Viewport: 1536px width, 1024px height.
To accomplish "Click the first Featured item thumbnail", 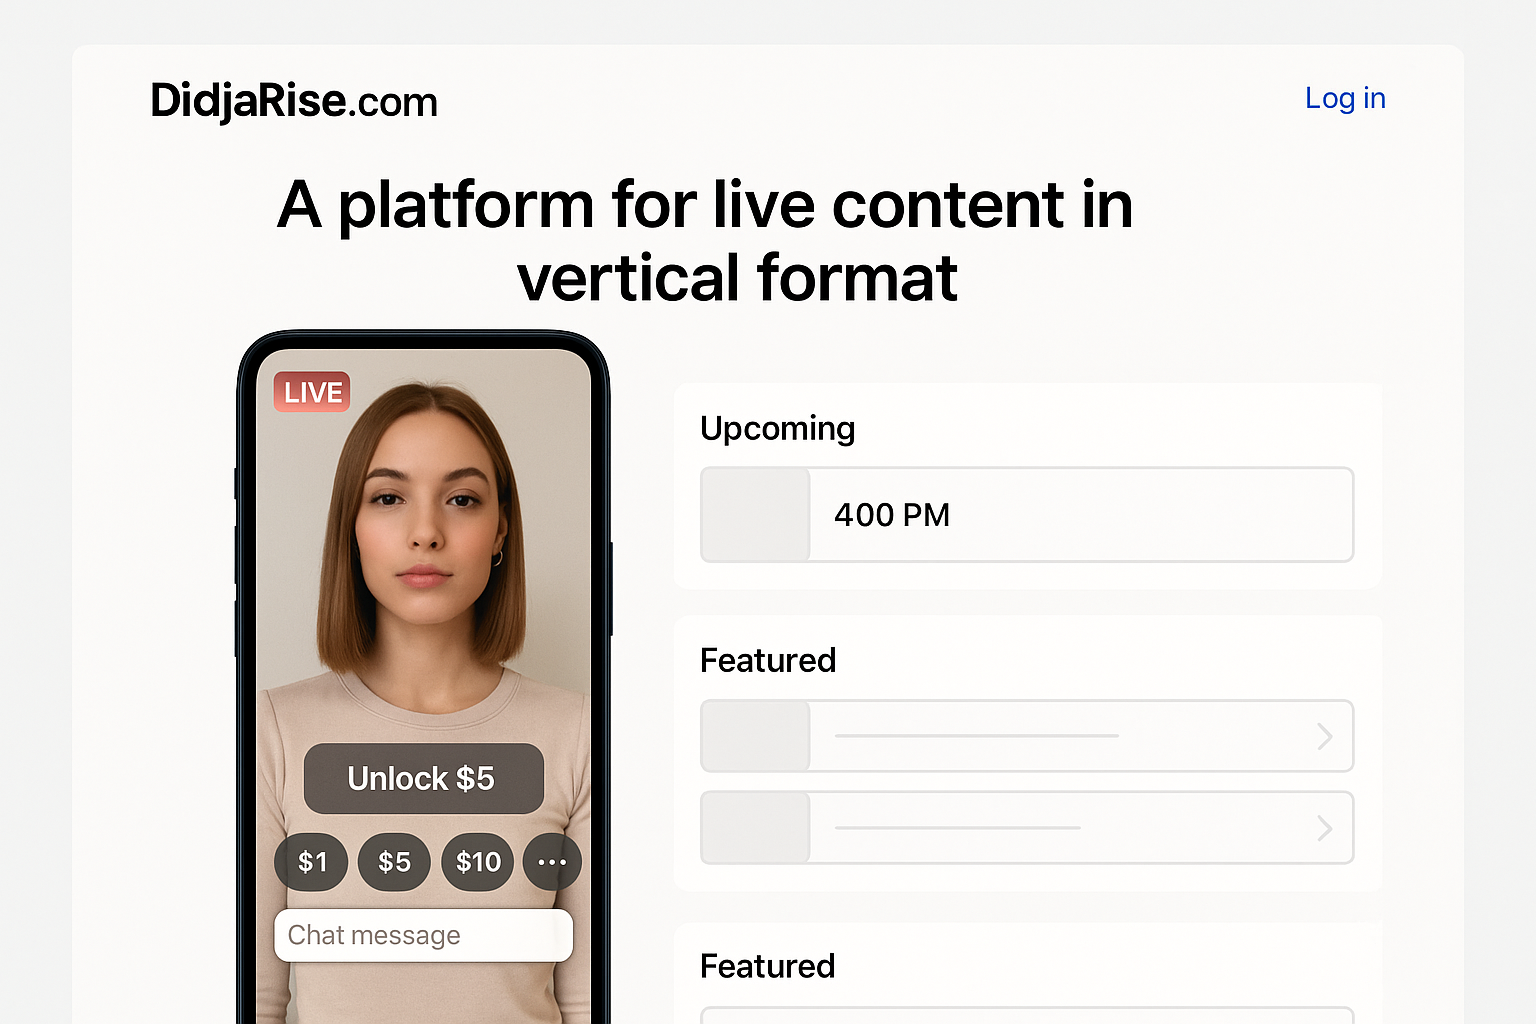I will 755,736.
